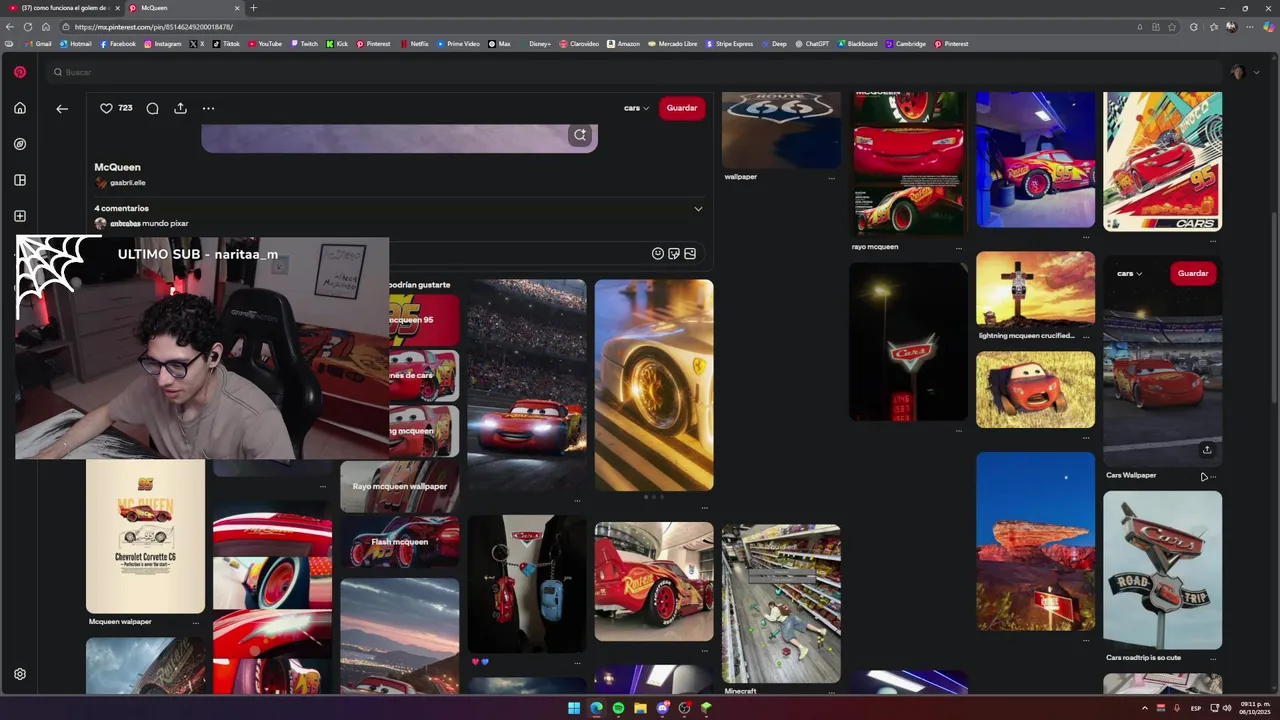This screenshot has width=1280, height=720.
Task: Show hidden system tray icons
Action: coord(1145,708)
